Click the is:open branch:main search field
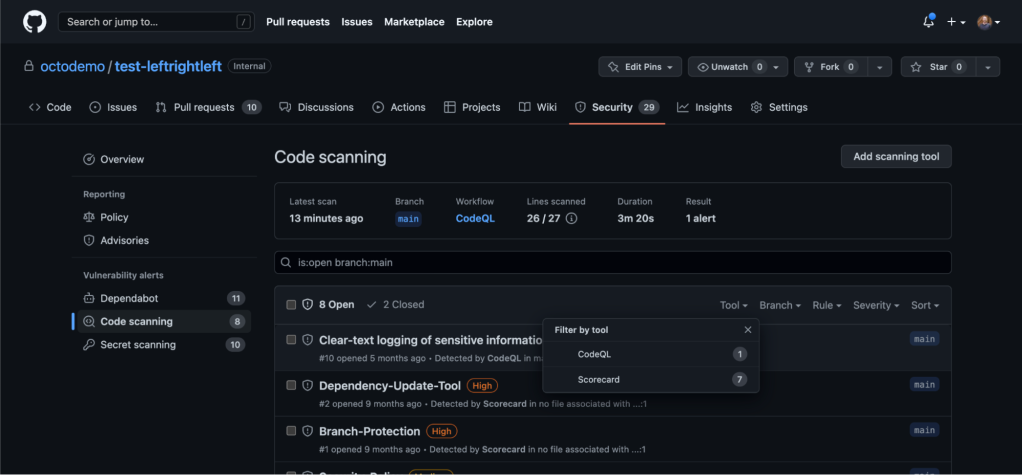1022x475 pixels. point(612,262)
